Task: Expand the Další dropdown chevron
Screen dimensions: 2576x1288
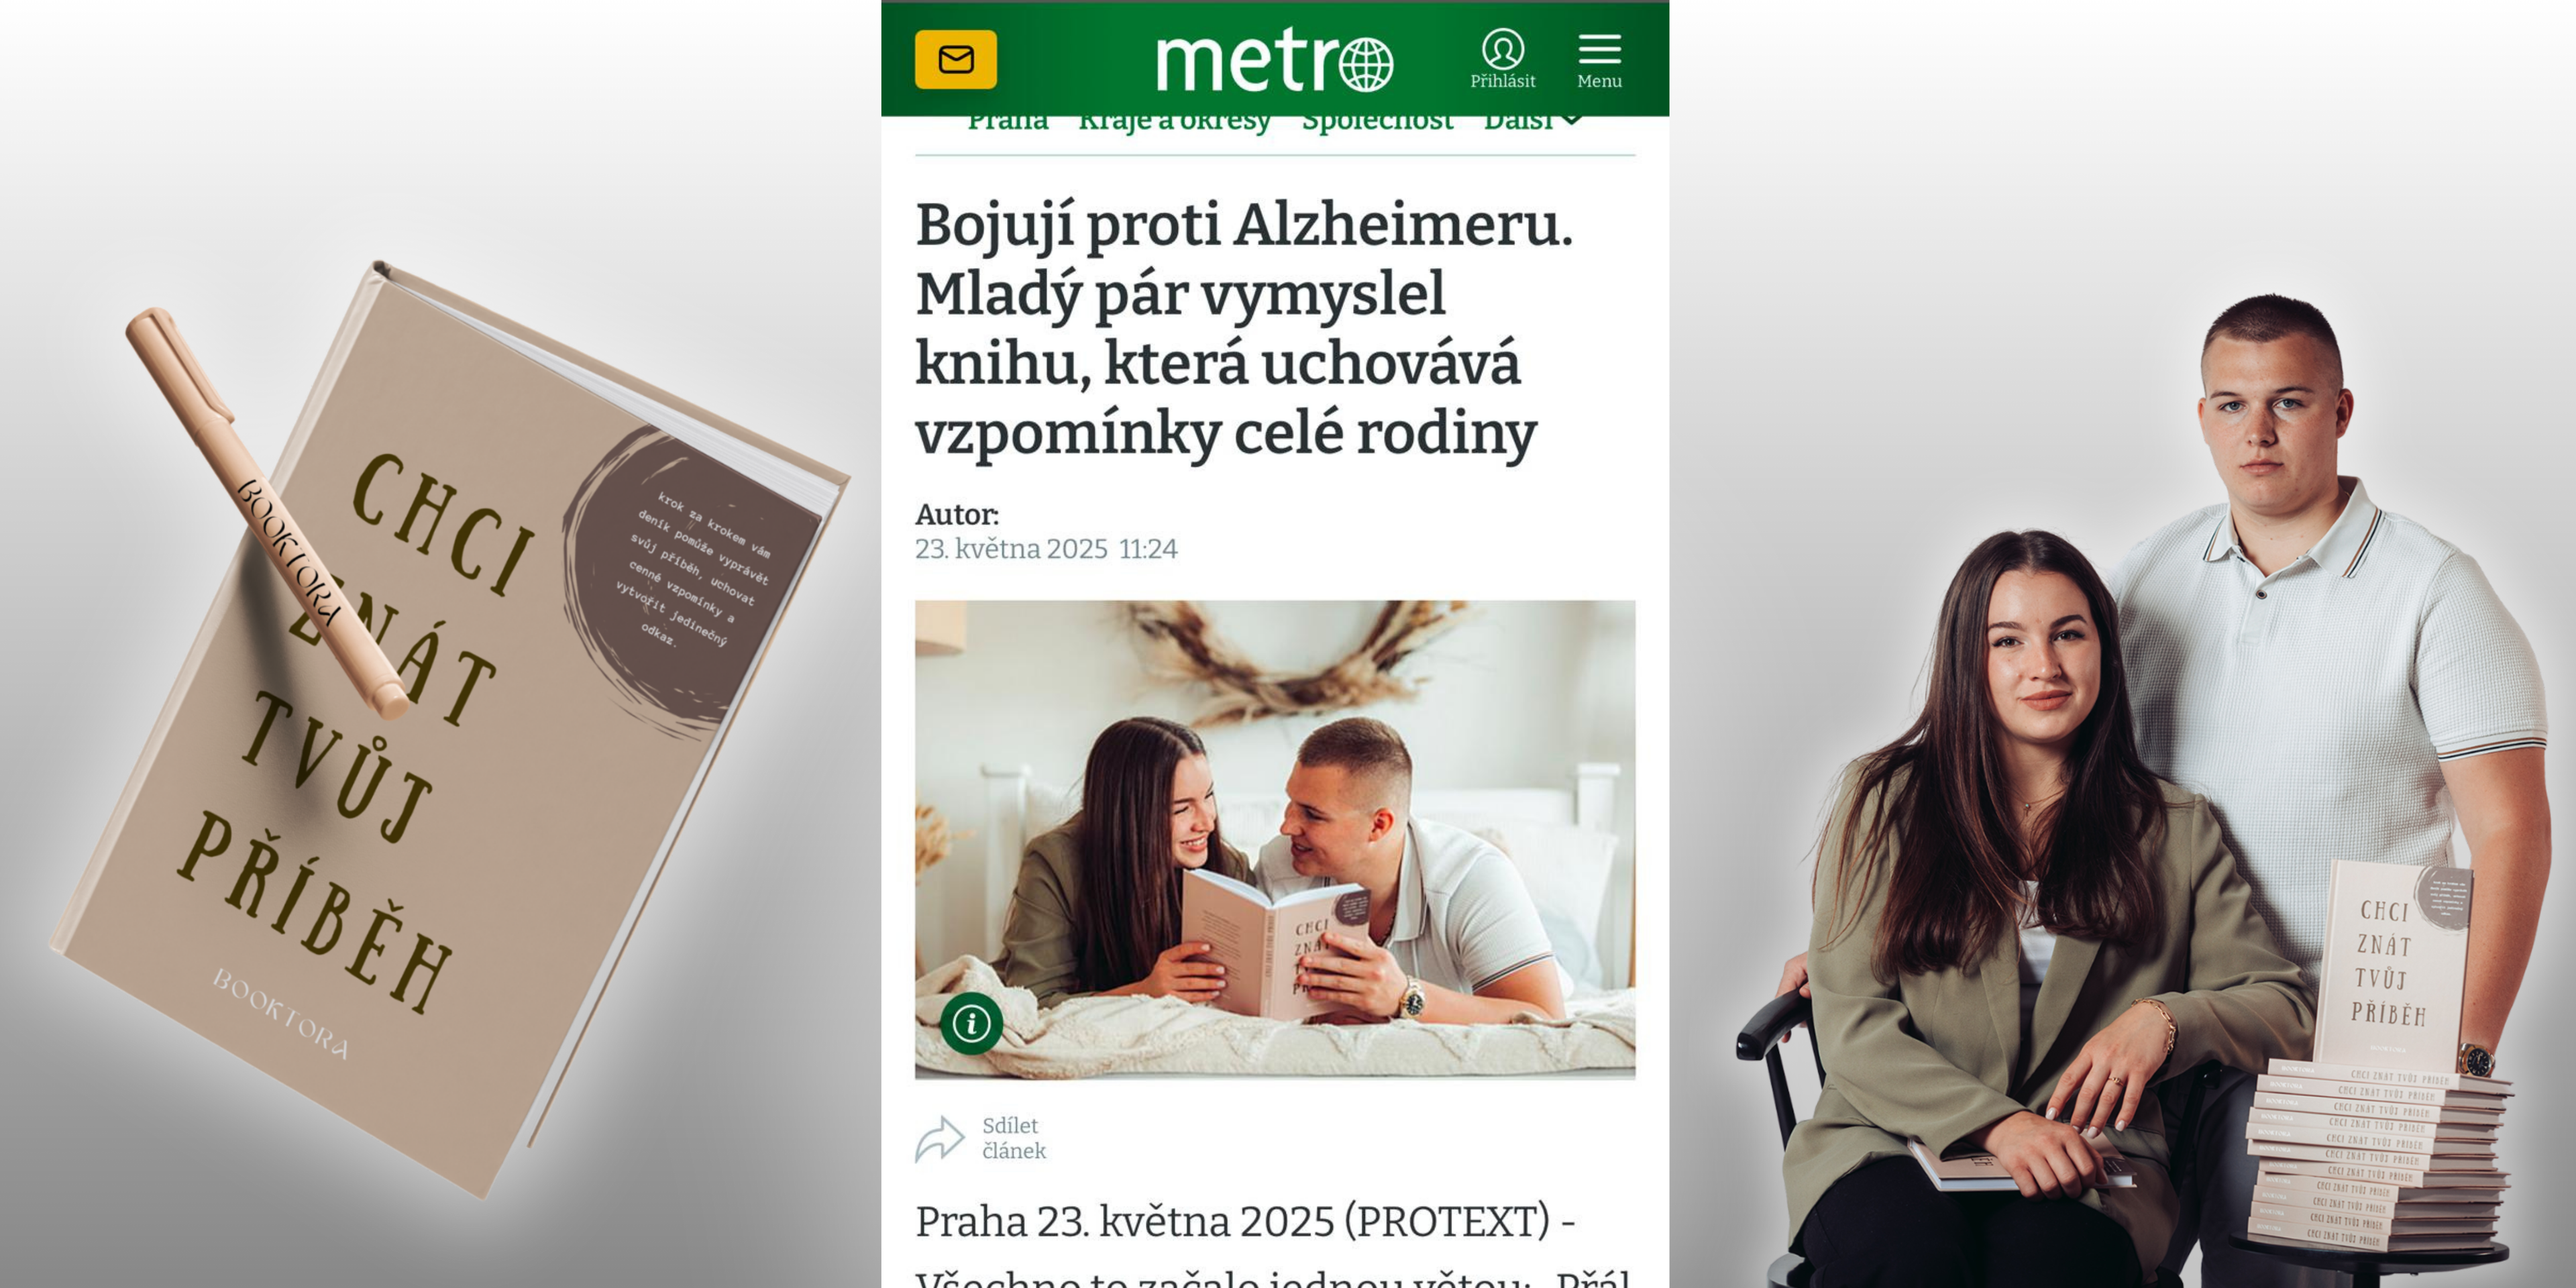Action: coord(1572,120)
